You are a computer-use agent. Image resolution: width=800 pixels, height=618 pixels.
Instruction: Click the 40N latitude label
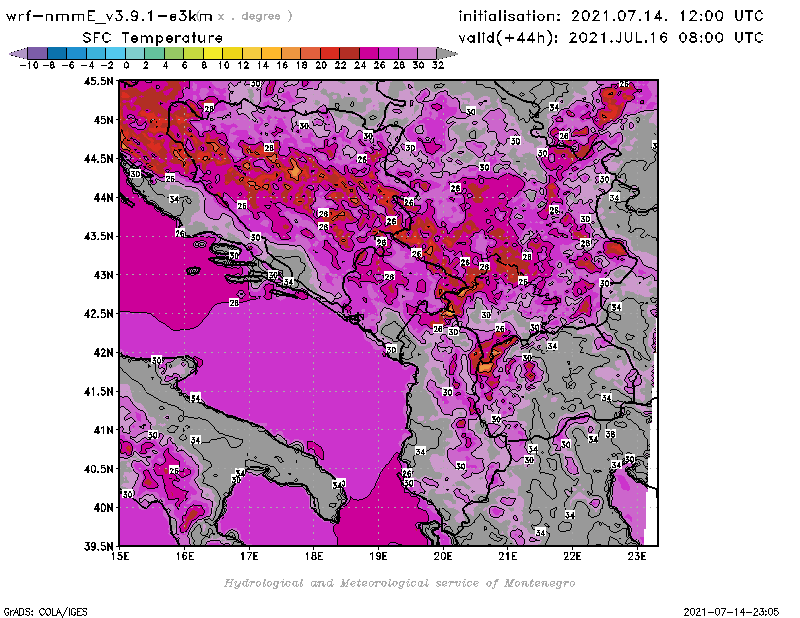103,508
